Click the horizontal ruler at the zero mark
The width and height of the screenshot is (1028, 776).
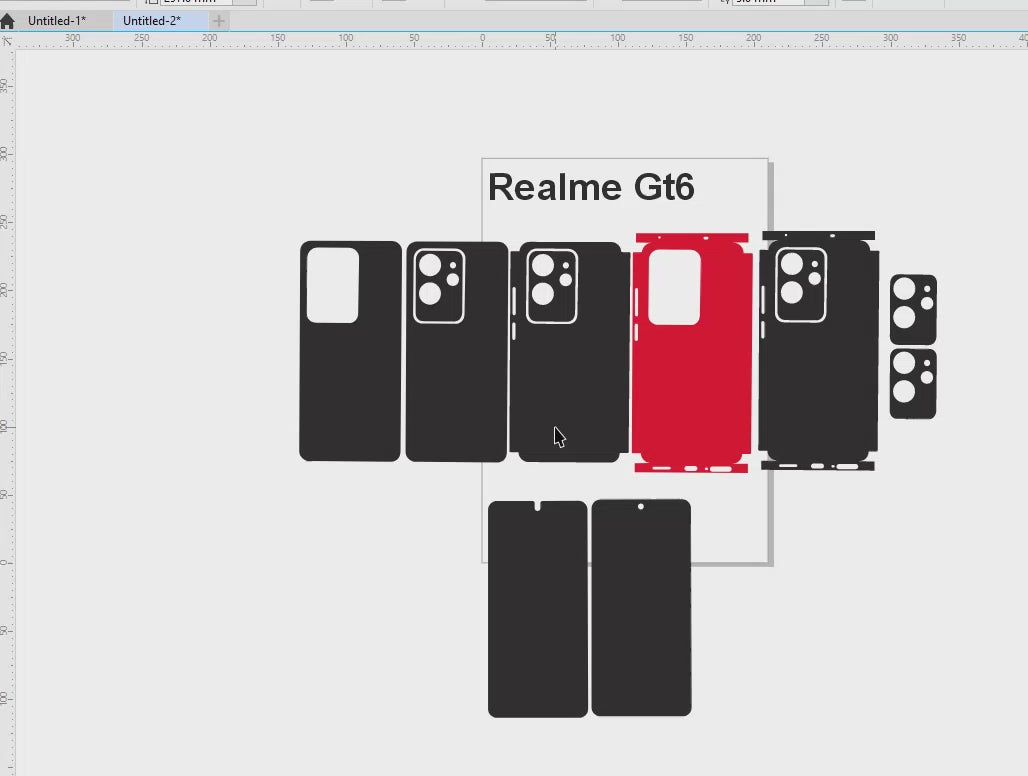pyautogui.click(x=482, y=39)
